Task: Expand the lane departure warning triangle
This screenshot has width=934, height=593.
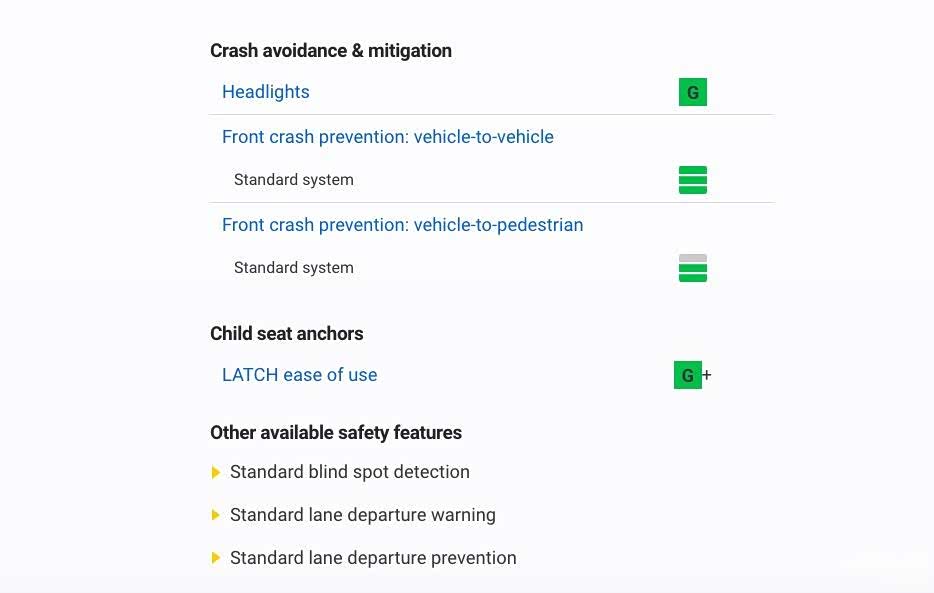Action: (216, 515)
